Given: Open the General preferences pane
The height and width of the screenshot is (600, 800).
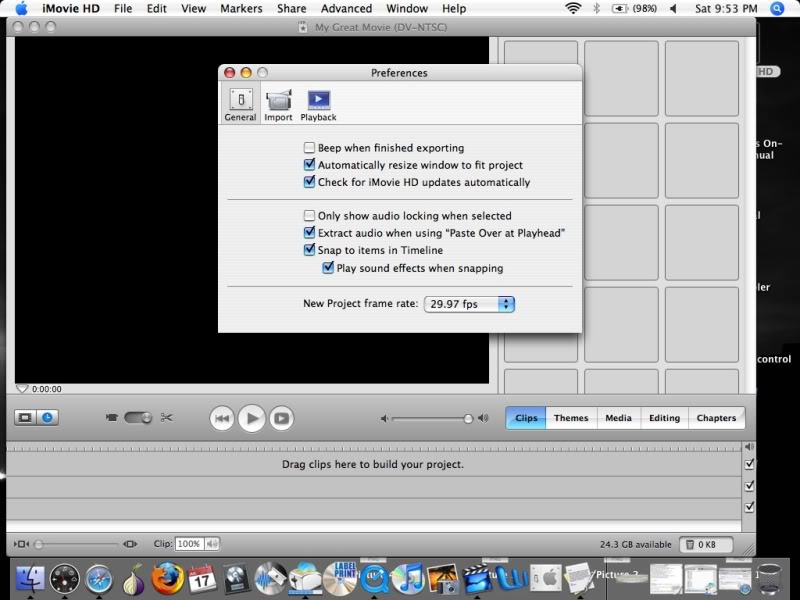Looking at the screenshot, I should (240, 105).
